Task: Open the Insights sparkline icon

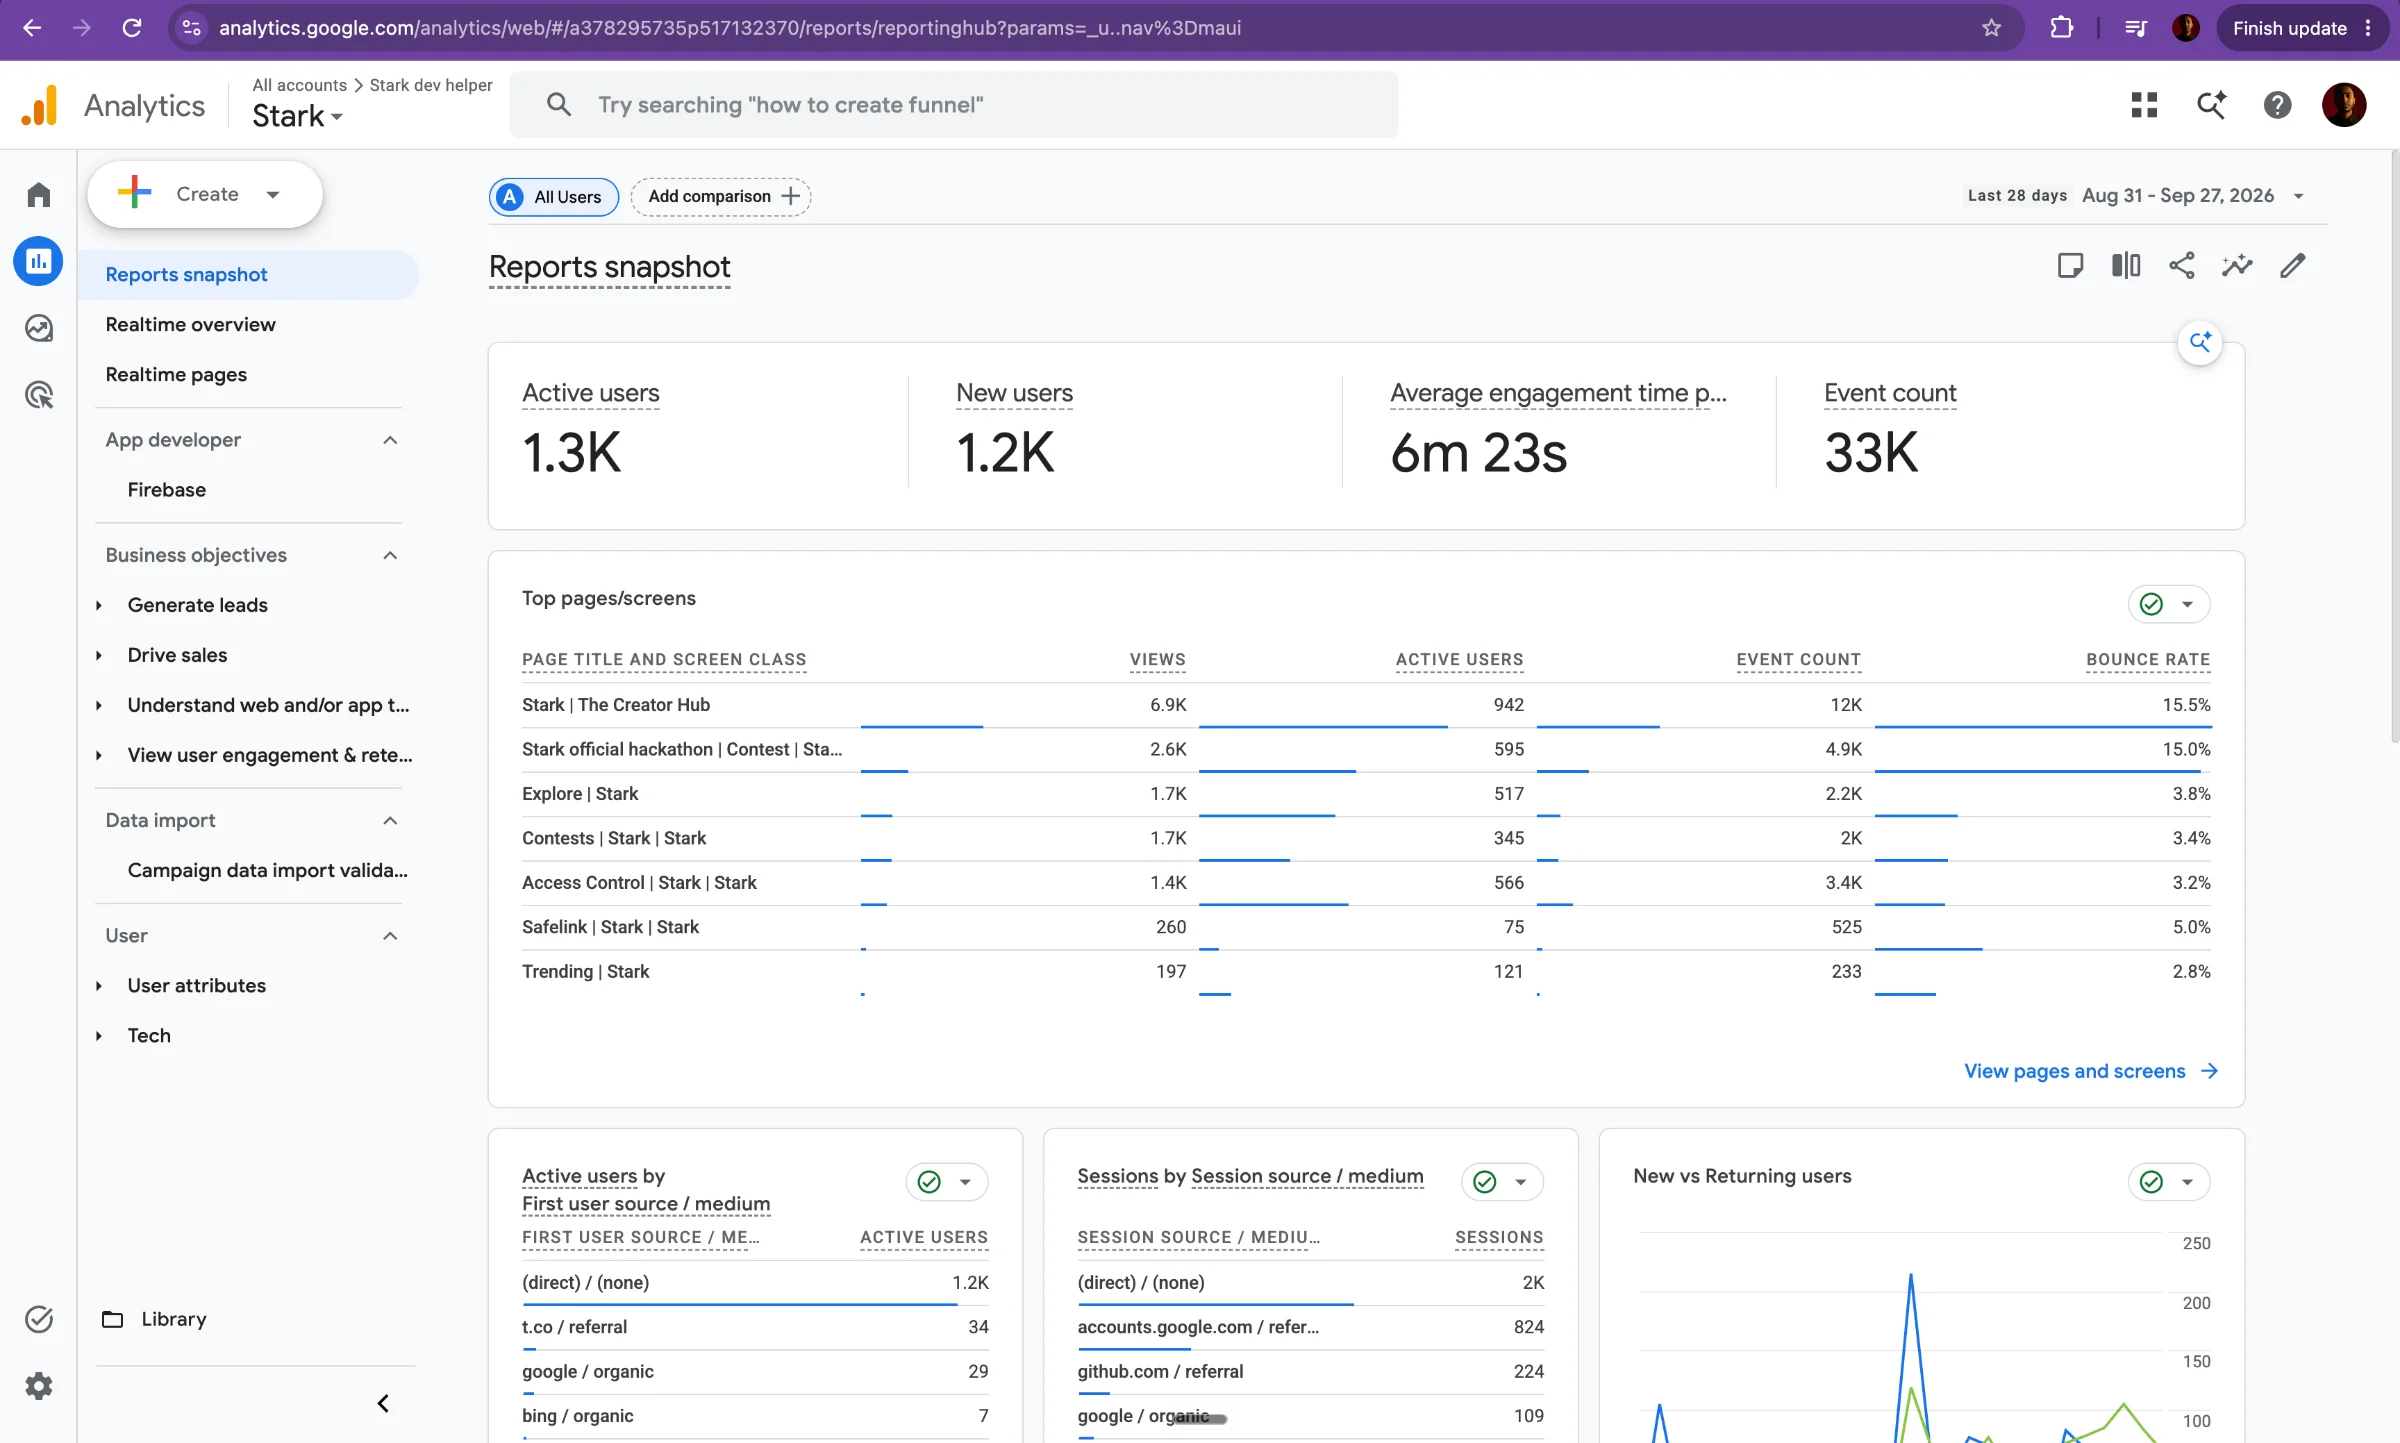Action: (x=2237, y=265)
